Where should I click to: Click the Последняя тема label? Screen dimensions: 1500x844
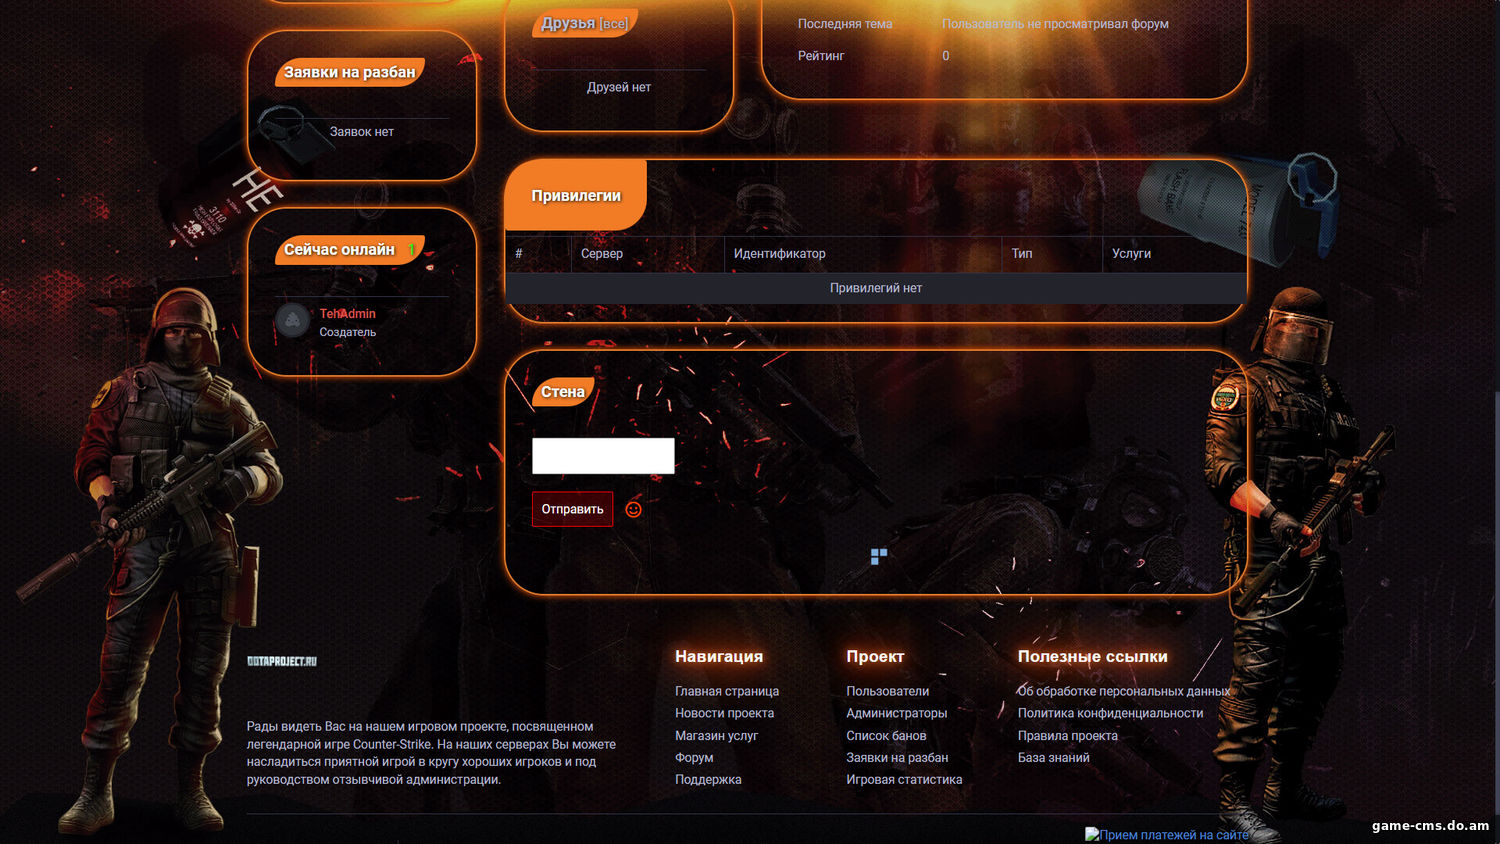tap(845, 24)
